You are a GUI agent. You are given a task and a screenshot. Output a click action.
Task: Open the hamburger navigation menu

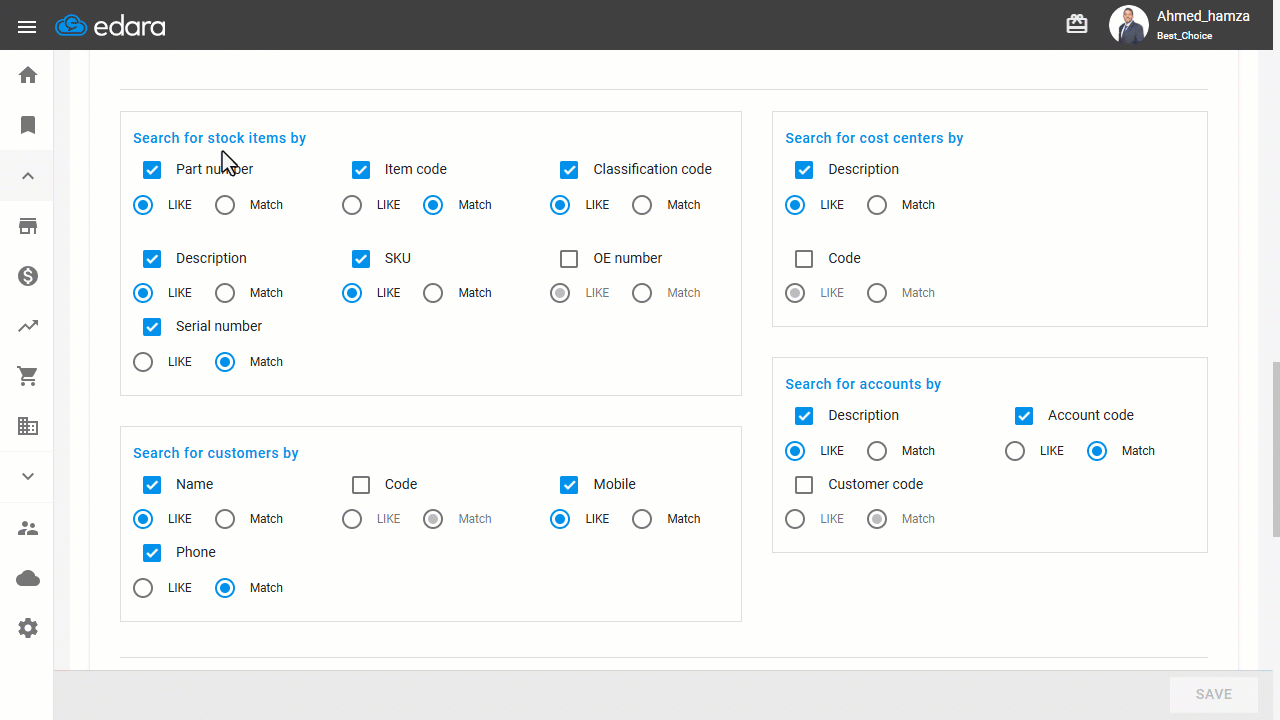[27, 27]
